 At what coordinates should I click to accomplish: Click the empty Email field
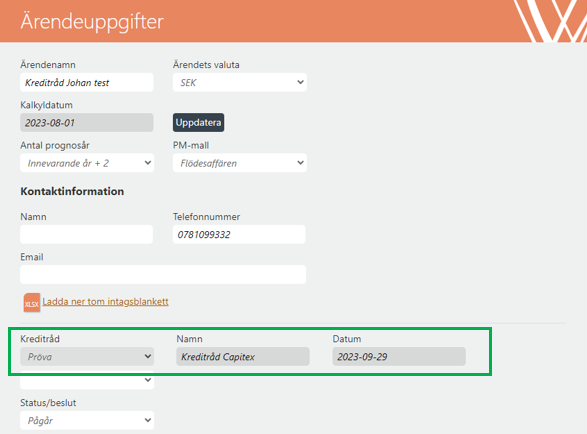click(163, 274)
